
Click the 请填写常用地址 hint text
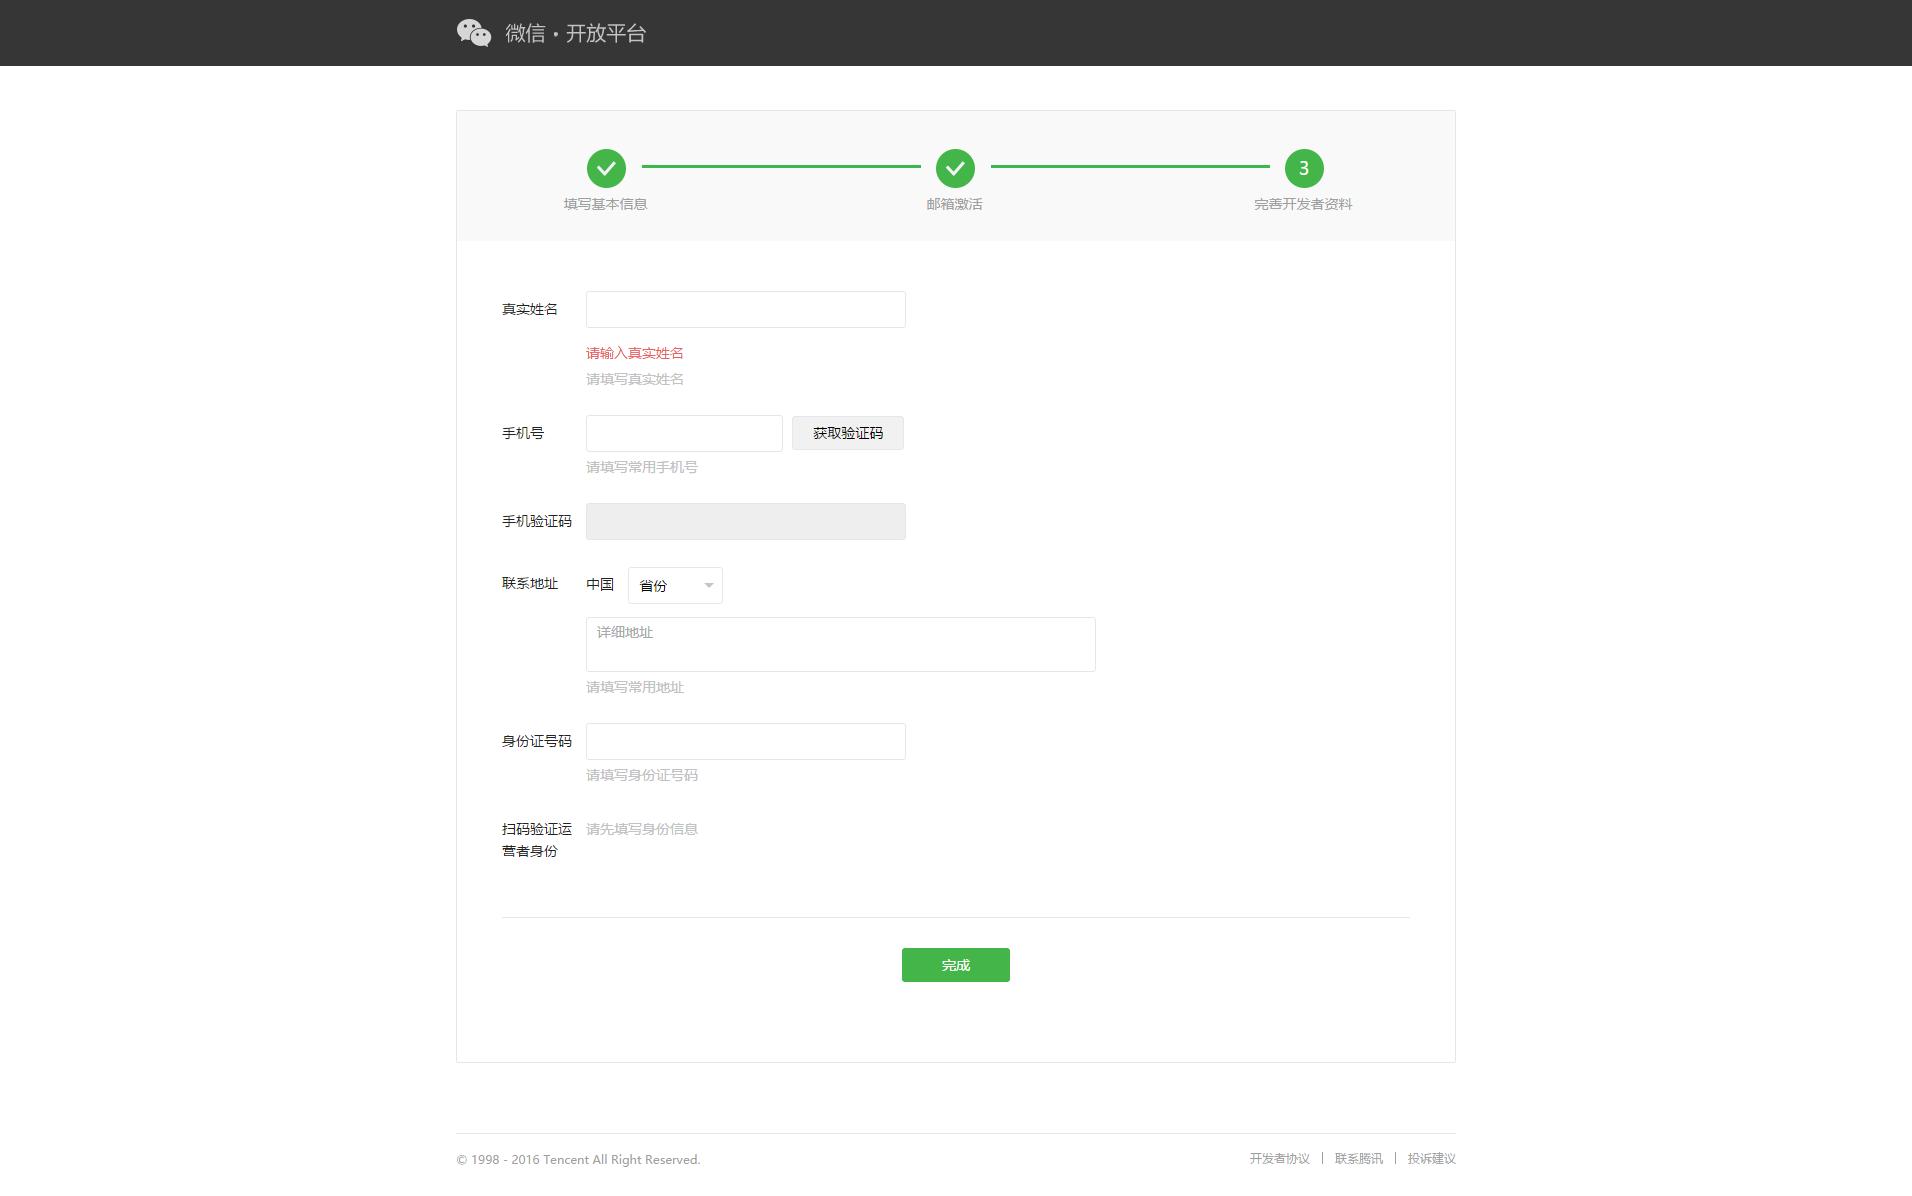click(x=635, y=687)
